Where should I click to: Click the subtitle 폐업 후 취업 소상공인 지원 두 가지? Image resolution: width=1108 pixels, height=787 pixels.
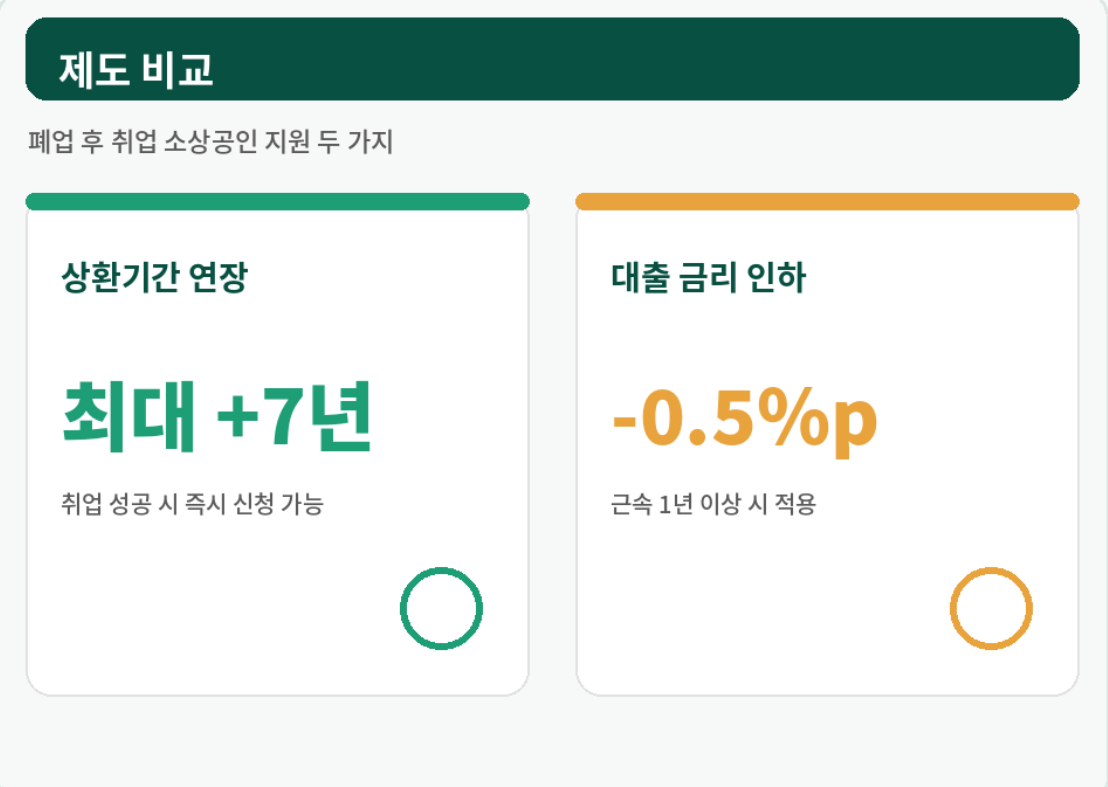coord(211,141)
